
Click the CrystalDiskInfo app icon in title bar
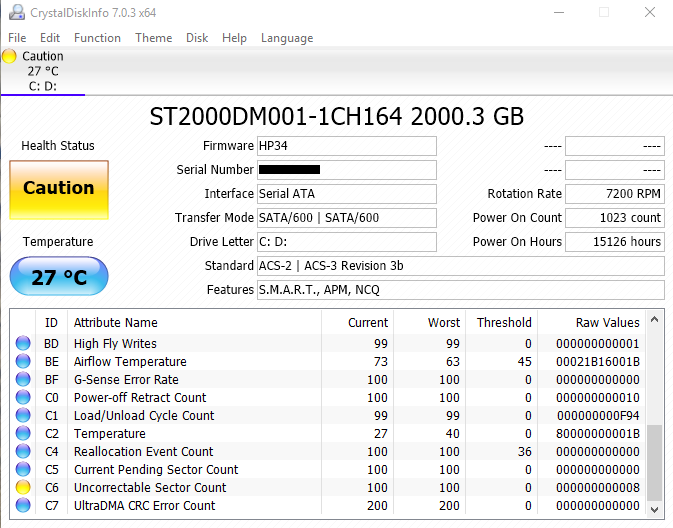click(17, 12)
